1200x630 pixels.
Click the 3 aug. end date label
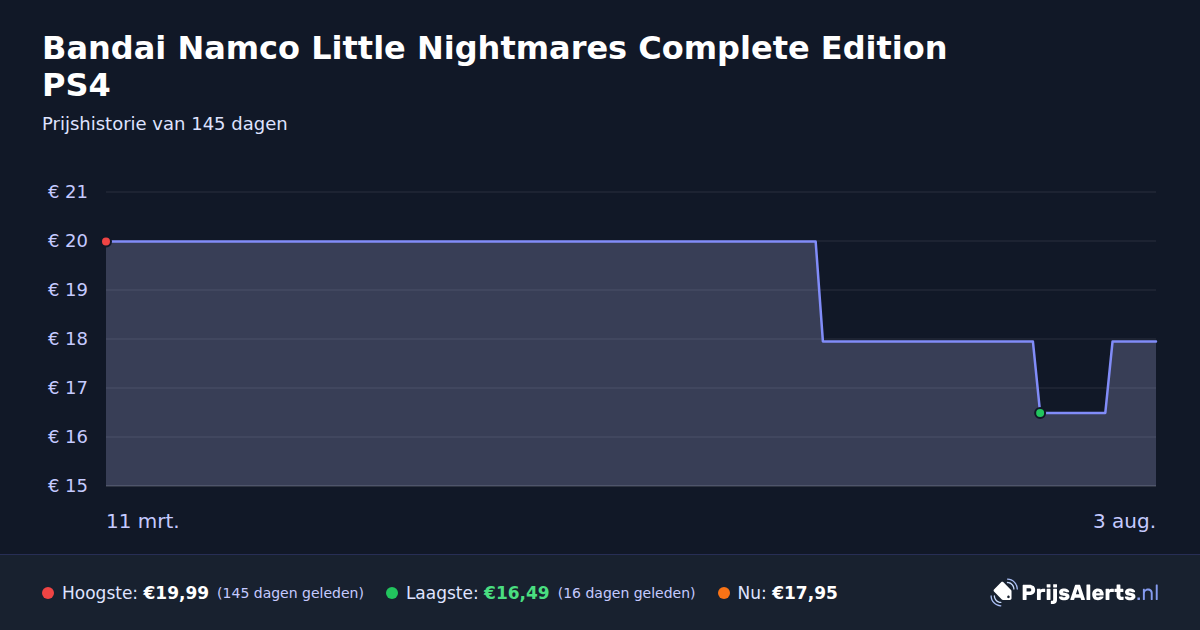[x=1124, y=521]
